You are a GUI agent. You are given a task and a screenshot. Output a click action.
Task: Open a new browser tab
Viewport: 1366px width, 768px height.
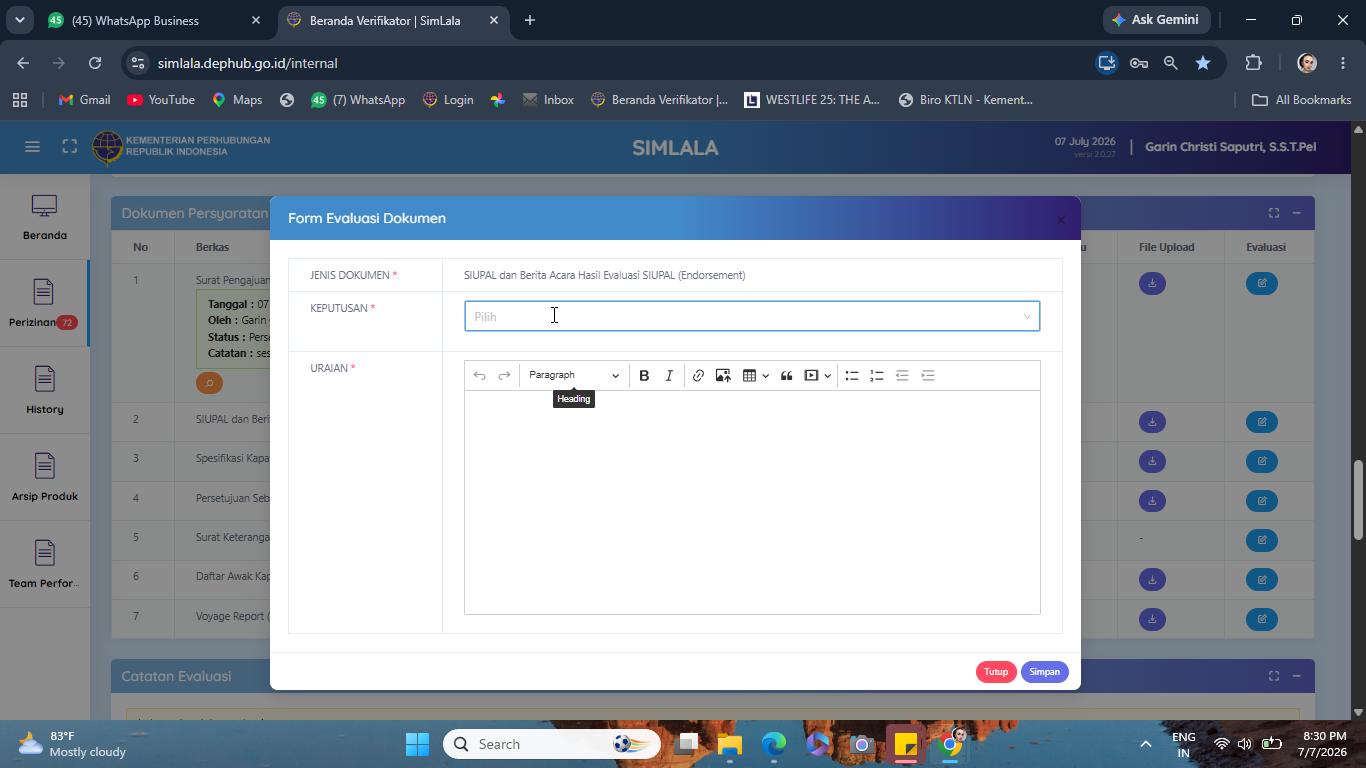pyautogui.click(x=530, y=20)
